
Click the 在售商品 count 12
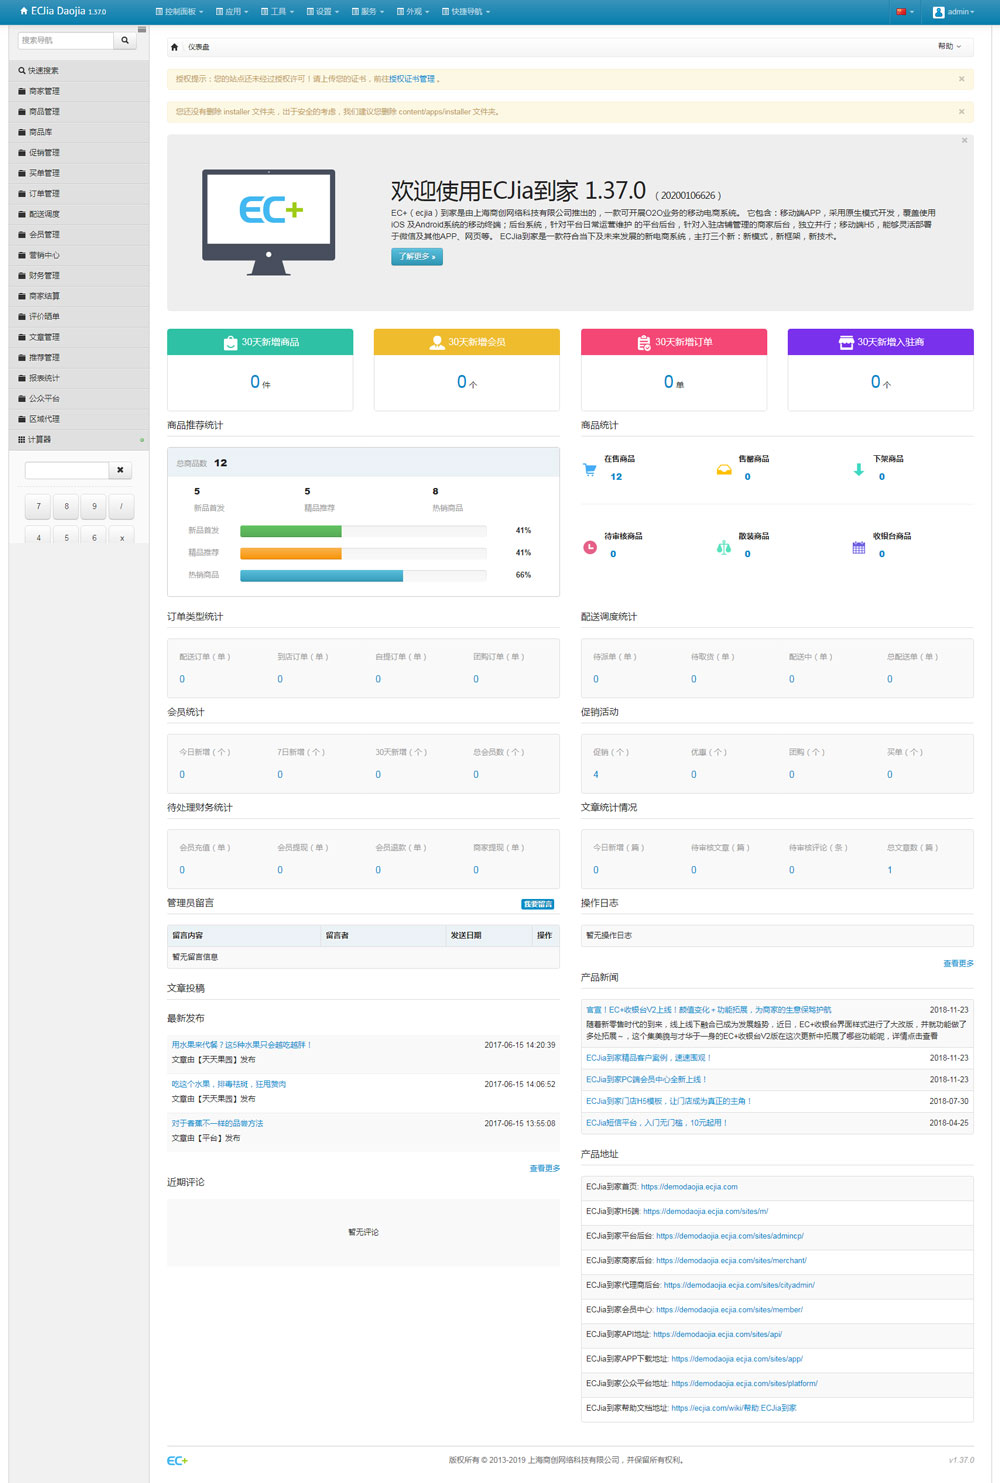[x=616, y=477]
